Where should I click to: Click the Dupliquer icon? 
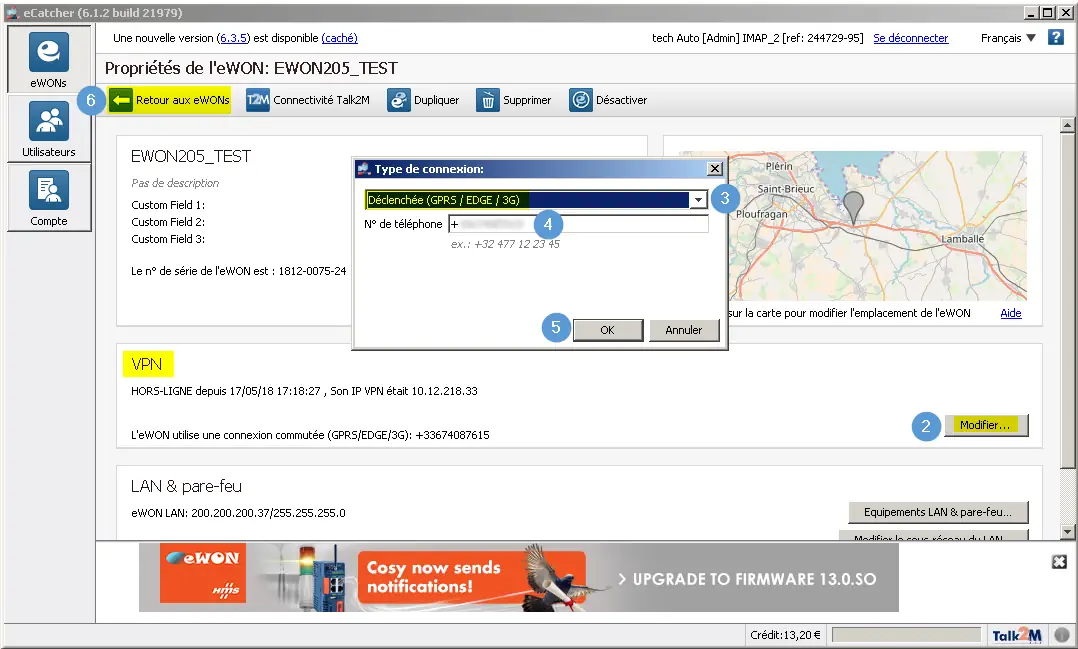(399, 100)
